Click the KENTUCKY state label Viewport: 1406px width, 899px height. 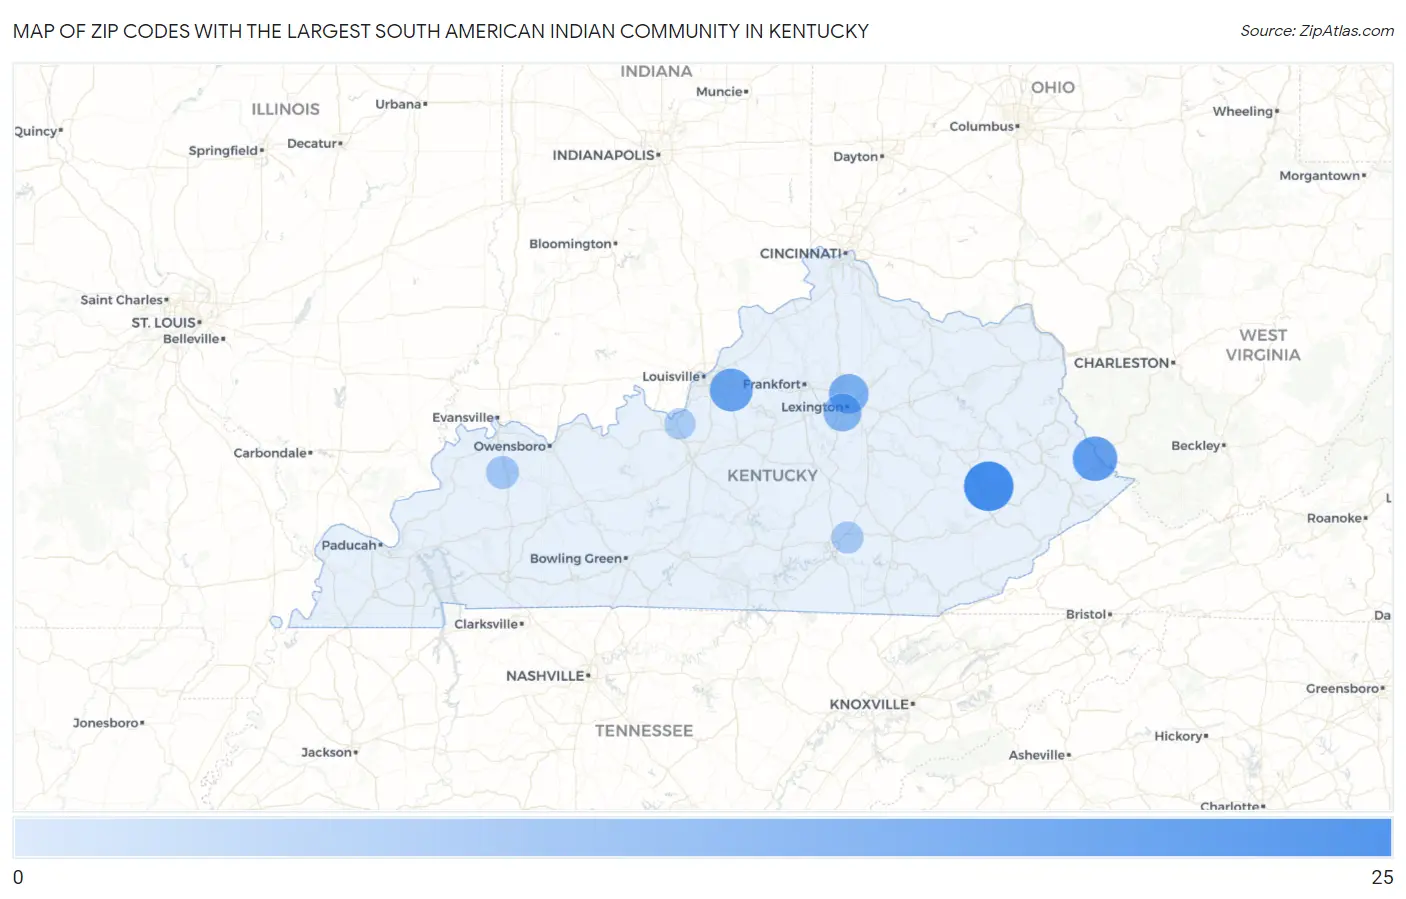coord(772,475)
